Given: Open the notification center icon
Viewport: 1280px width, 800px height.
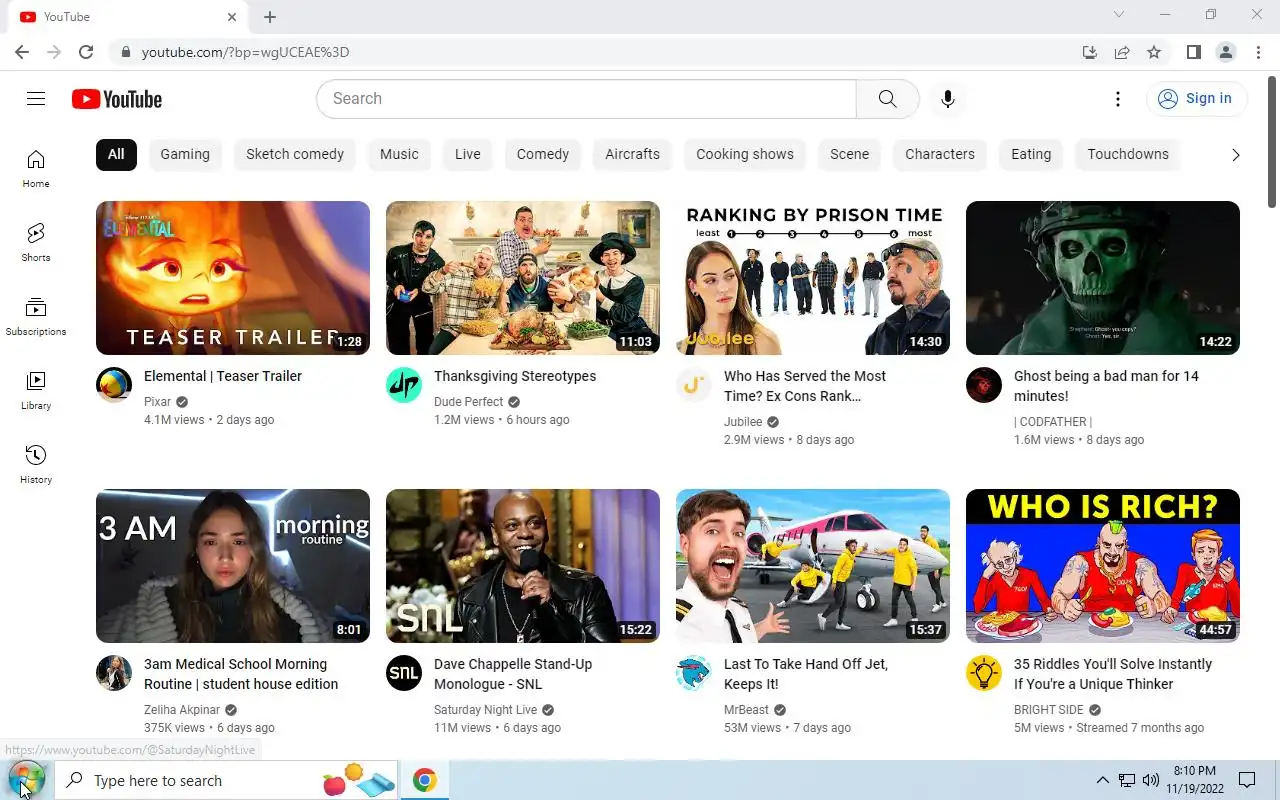Looking at the screenshot, I should (1247, 780).
